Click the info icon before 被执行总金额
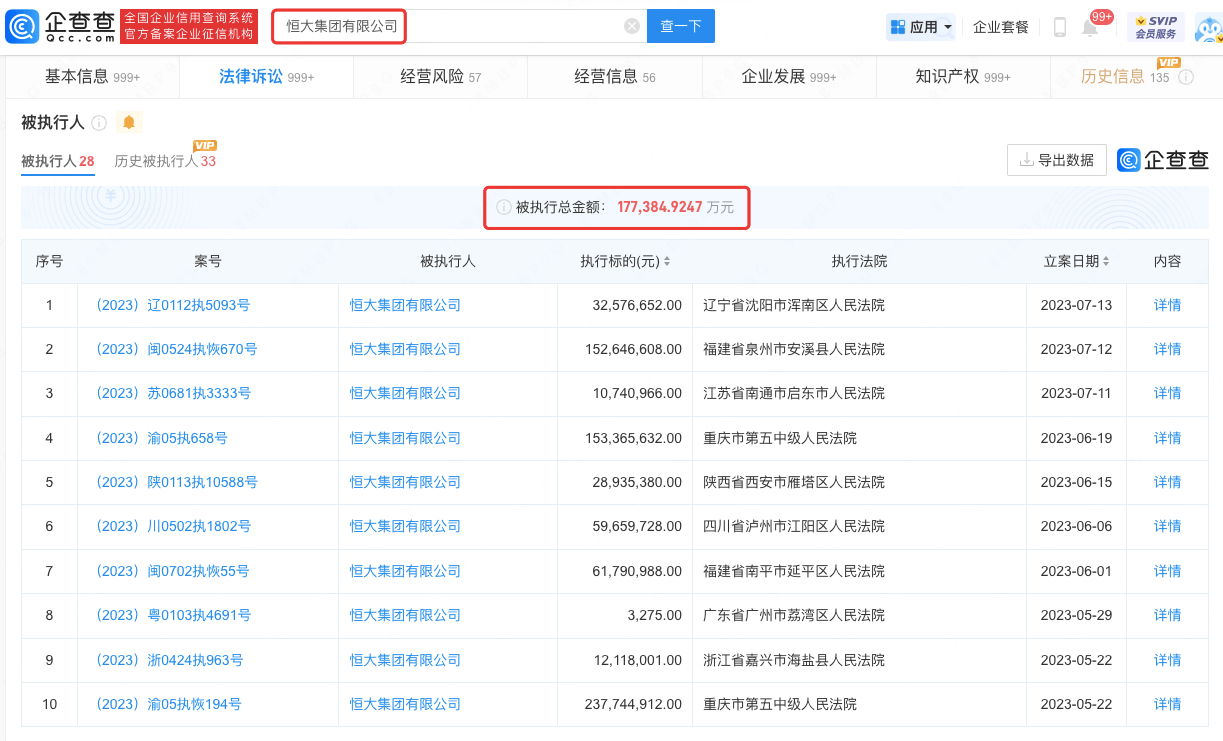The image size is (1223, 741). coord(503,207)
